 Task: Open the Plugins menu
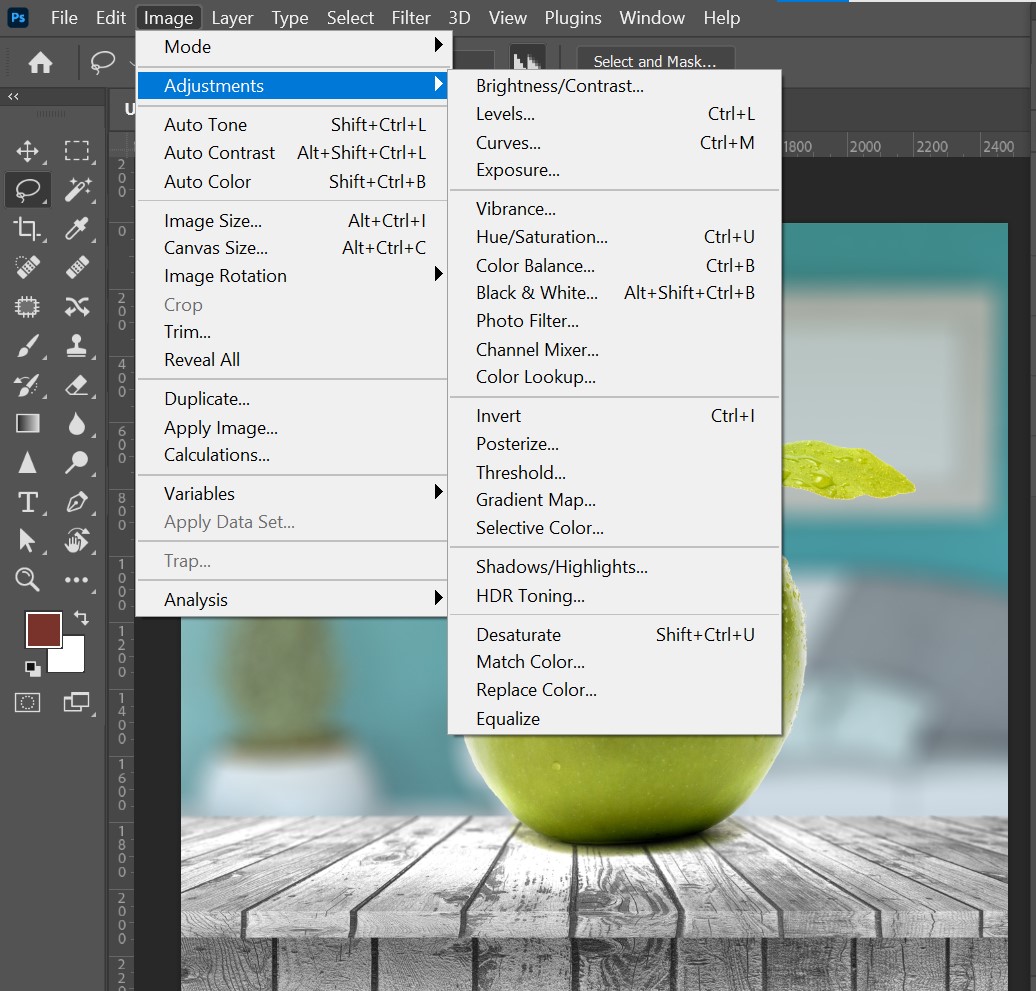click(x=573, y=18)
